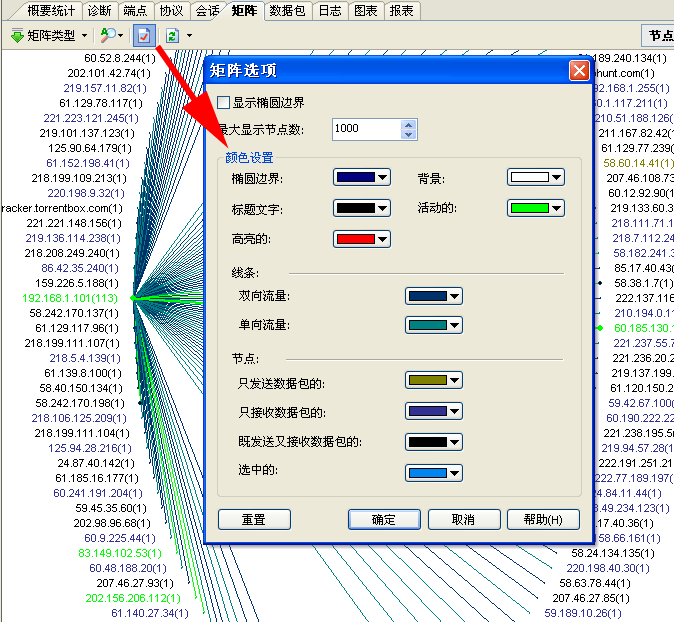The width and height of the screenshot is (674, 622).
Task: Decrease max node count with down spinner
Action: pos(408,135)
